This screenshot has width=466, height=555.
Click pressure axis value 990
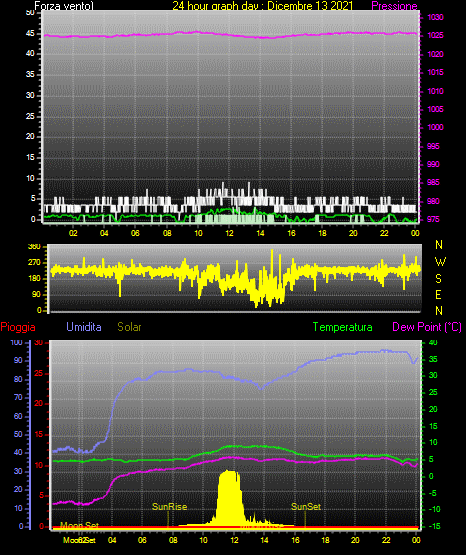click(x=433, y=164)
